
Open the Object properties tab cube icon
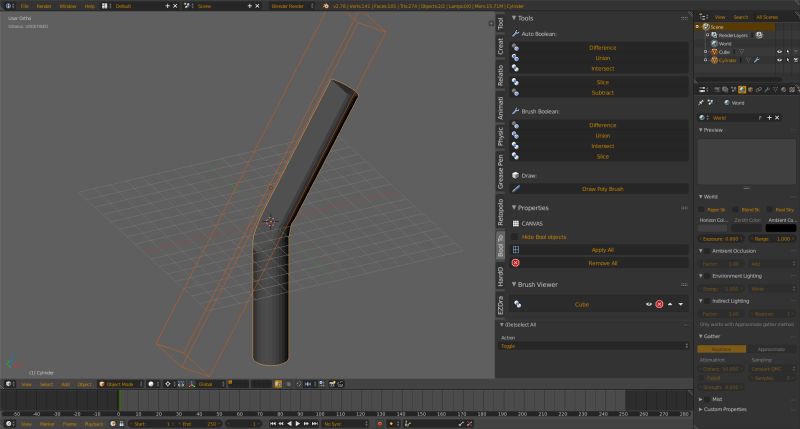pos(750,89)
